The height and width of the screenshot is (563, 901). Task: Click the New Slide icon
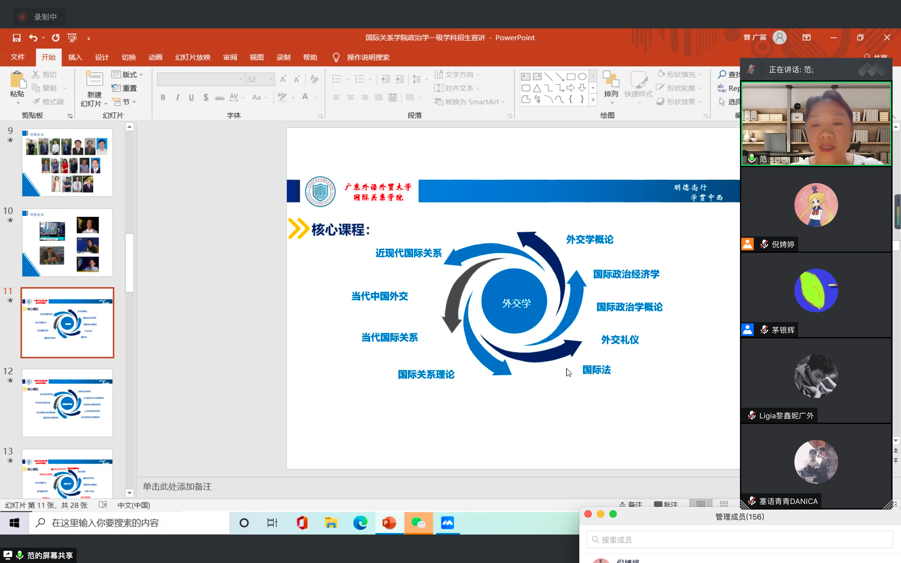(x=94, y=83)
